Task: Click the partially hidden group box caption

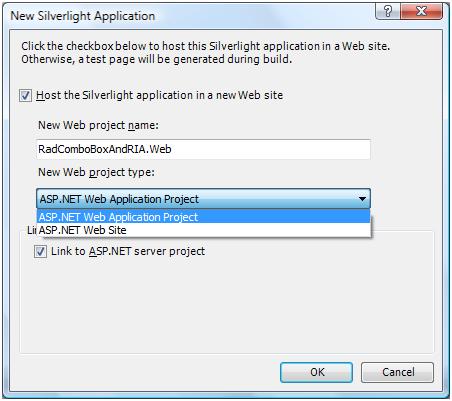Action: point(32,230)
